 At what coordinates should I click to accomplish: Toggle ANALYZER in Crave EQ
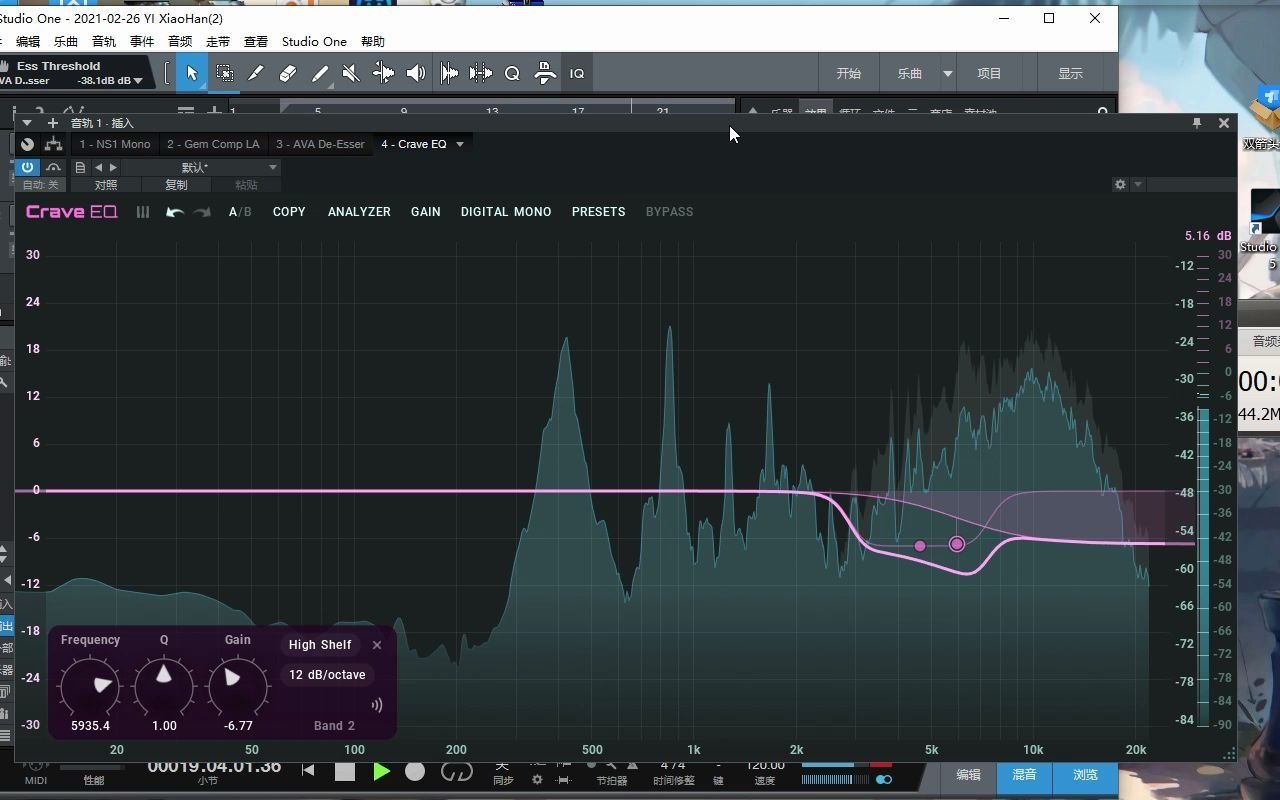click(359, 212)
